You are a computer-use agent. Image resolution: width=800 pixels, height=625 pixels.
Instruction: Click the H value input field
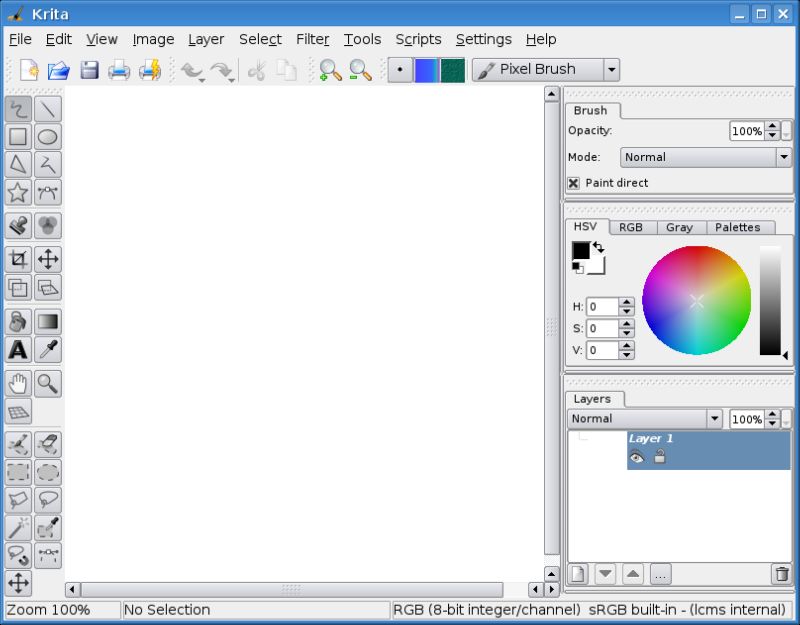click(x=602, y=307)
